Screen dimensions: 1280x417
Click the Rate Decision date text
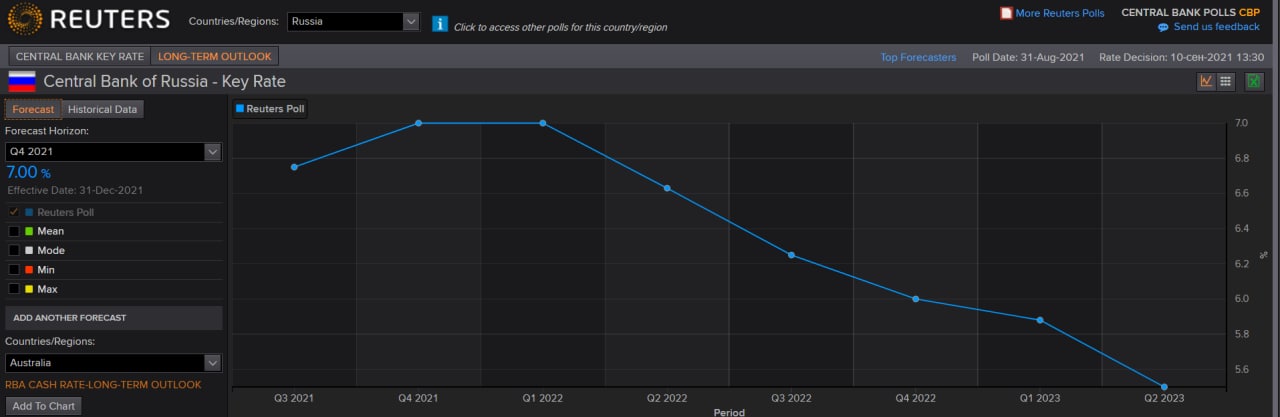1182,57
